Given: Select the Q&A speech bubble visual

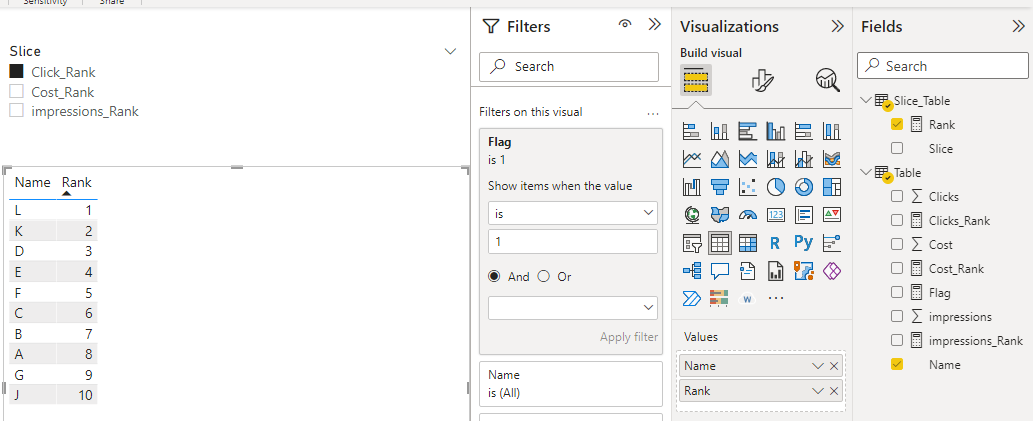Looking at the screenshot, I should tap(719, 271).
